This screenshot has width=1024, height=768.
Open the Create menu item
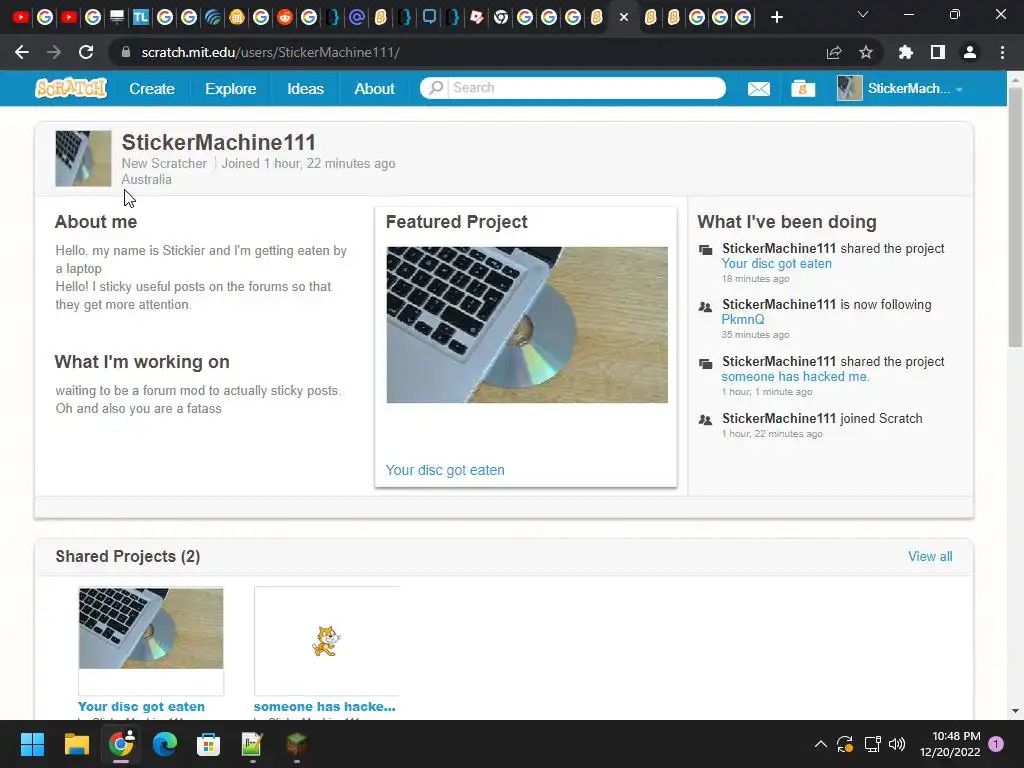click(152, 88)
